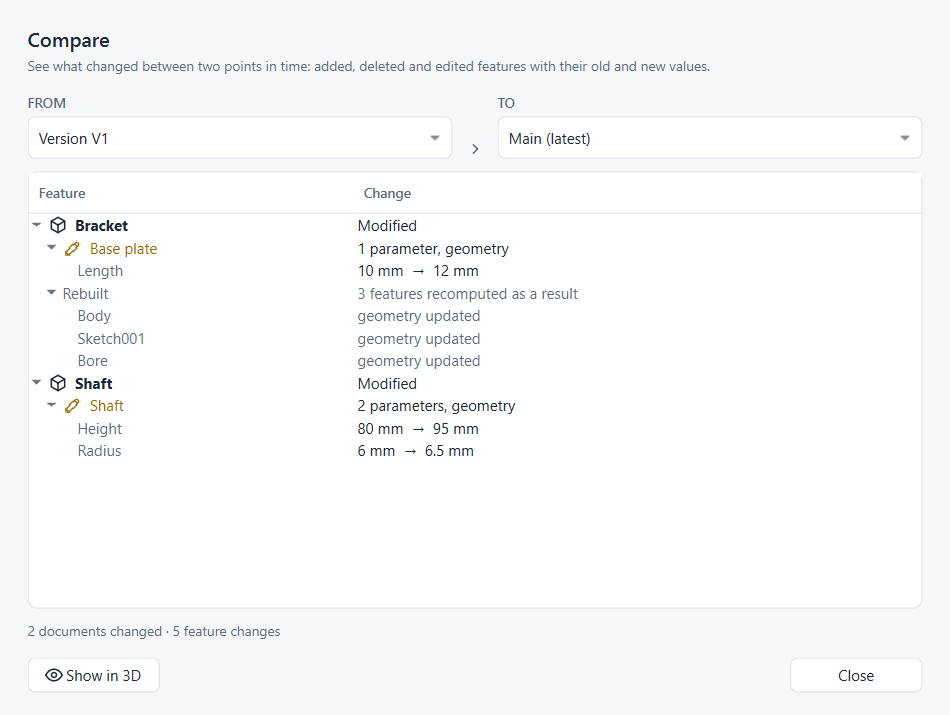The image size is (950, 715).
Task: Click the Feature column header
Action: tap(62, 193)
